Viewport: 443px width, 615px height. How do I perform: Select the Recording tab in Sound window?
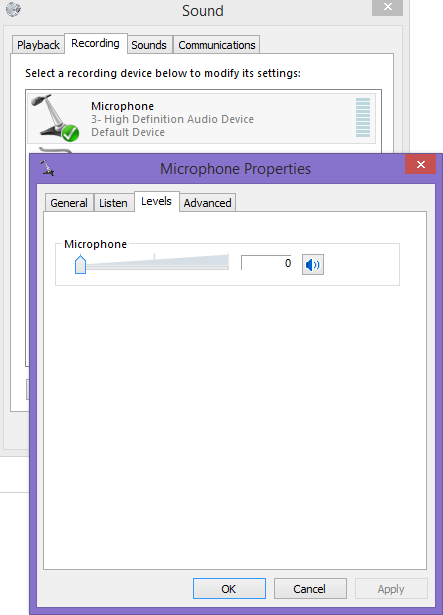[95, 43]
